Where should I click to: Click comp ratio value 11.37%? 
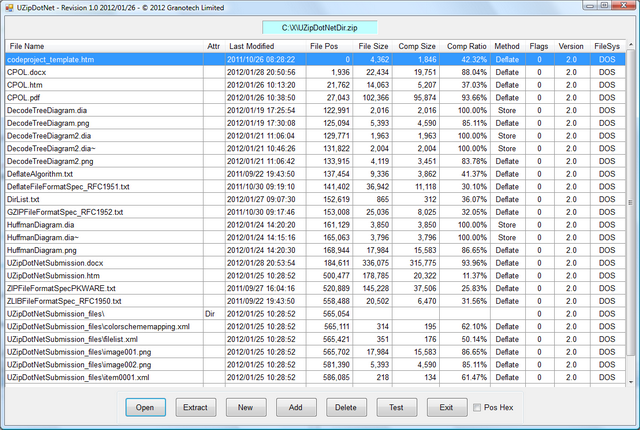pos(475,275)
